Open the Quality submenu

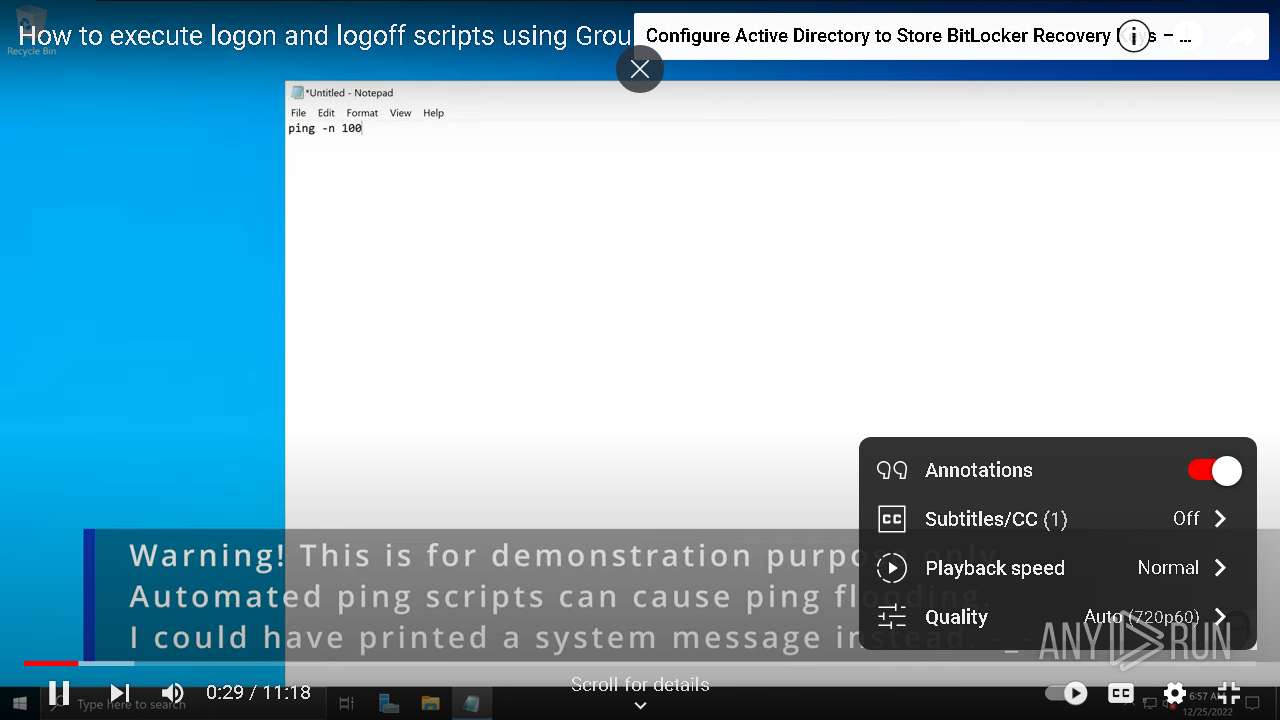(1058, 617)
